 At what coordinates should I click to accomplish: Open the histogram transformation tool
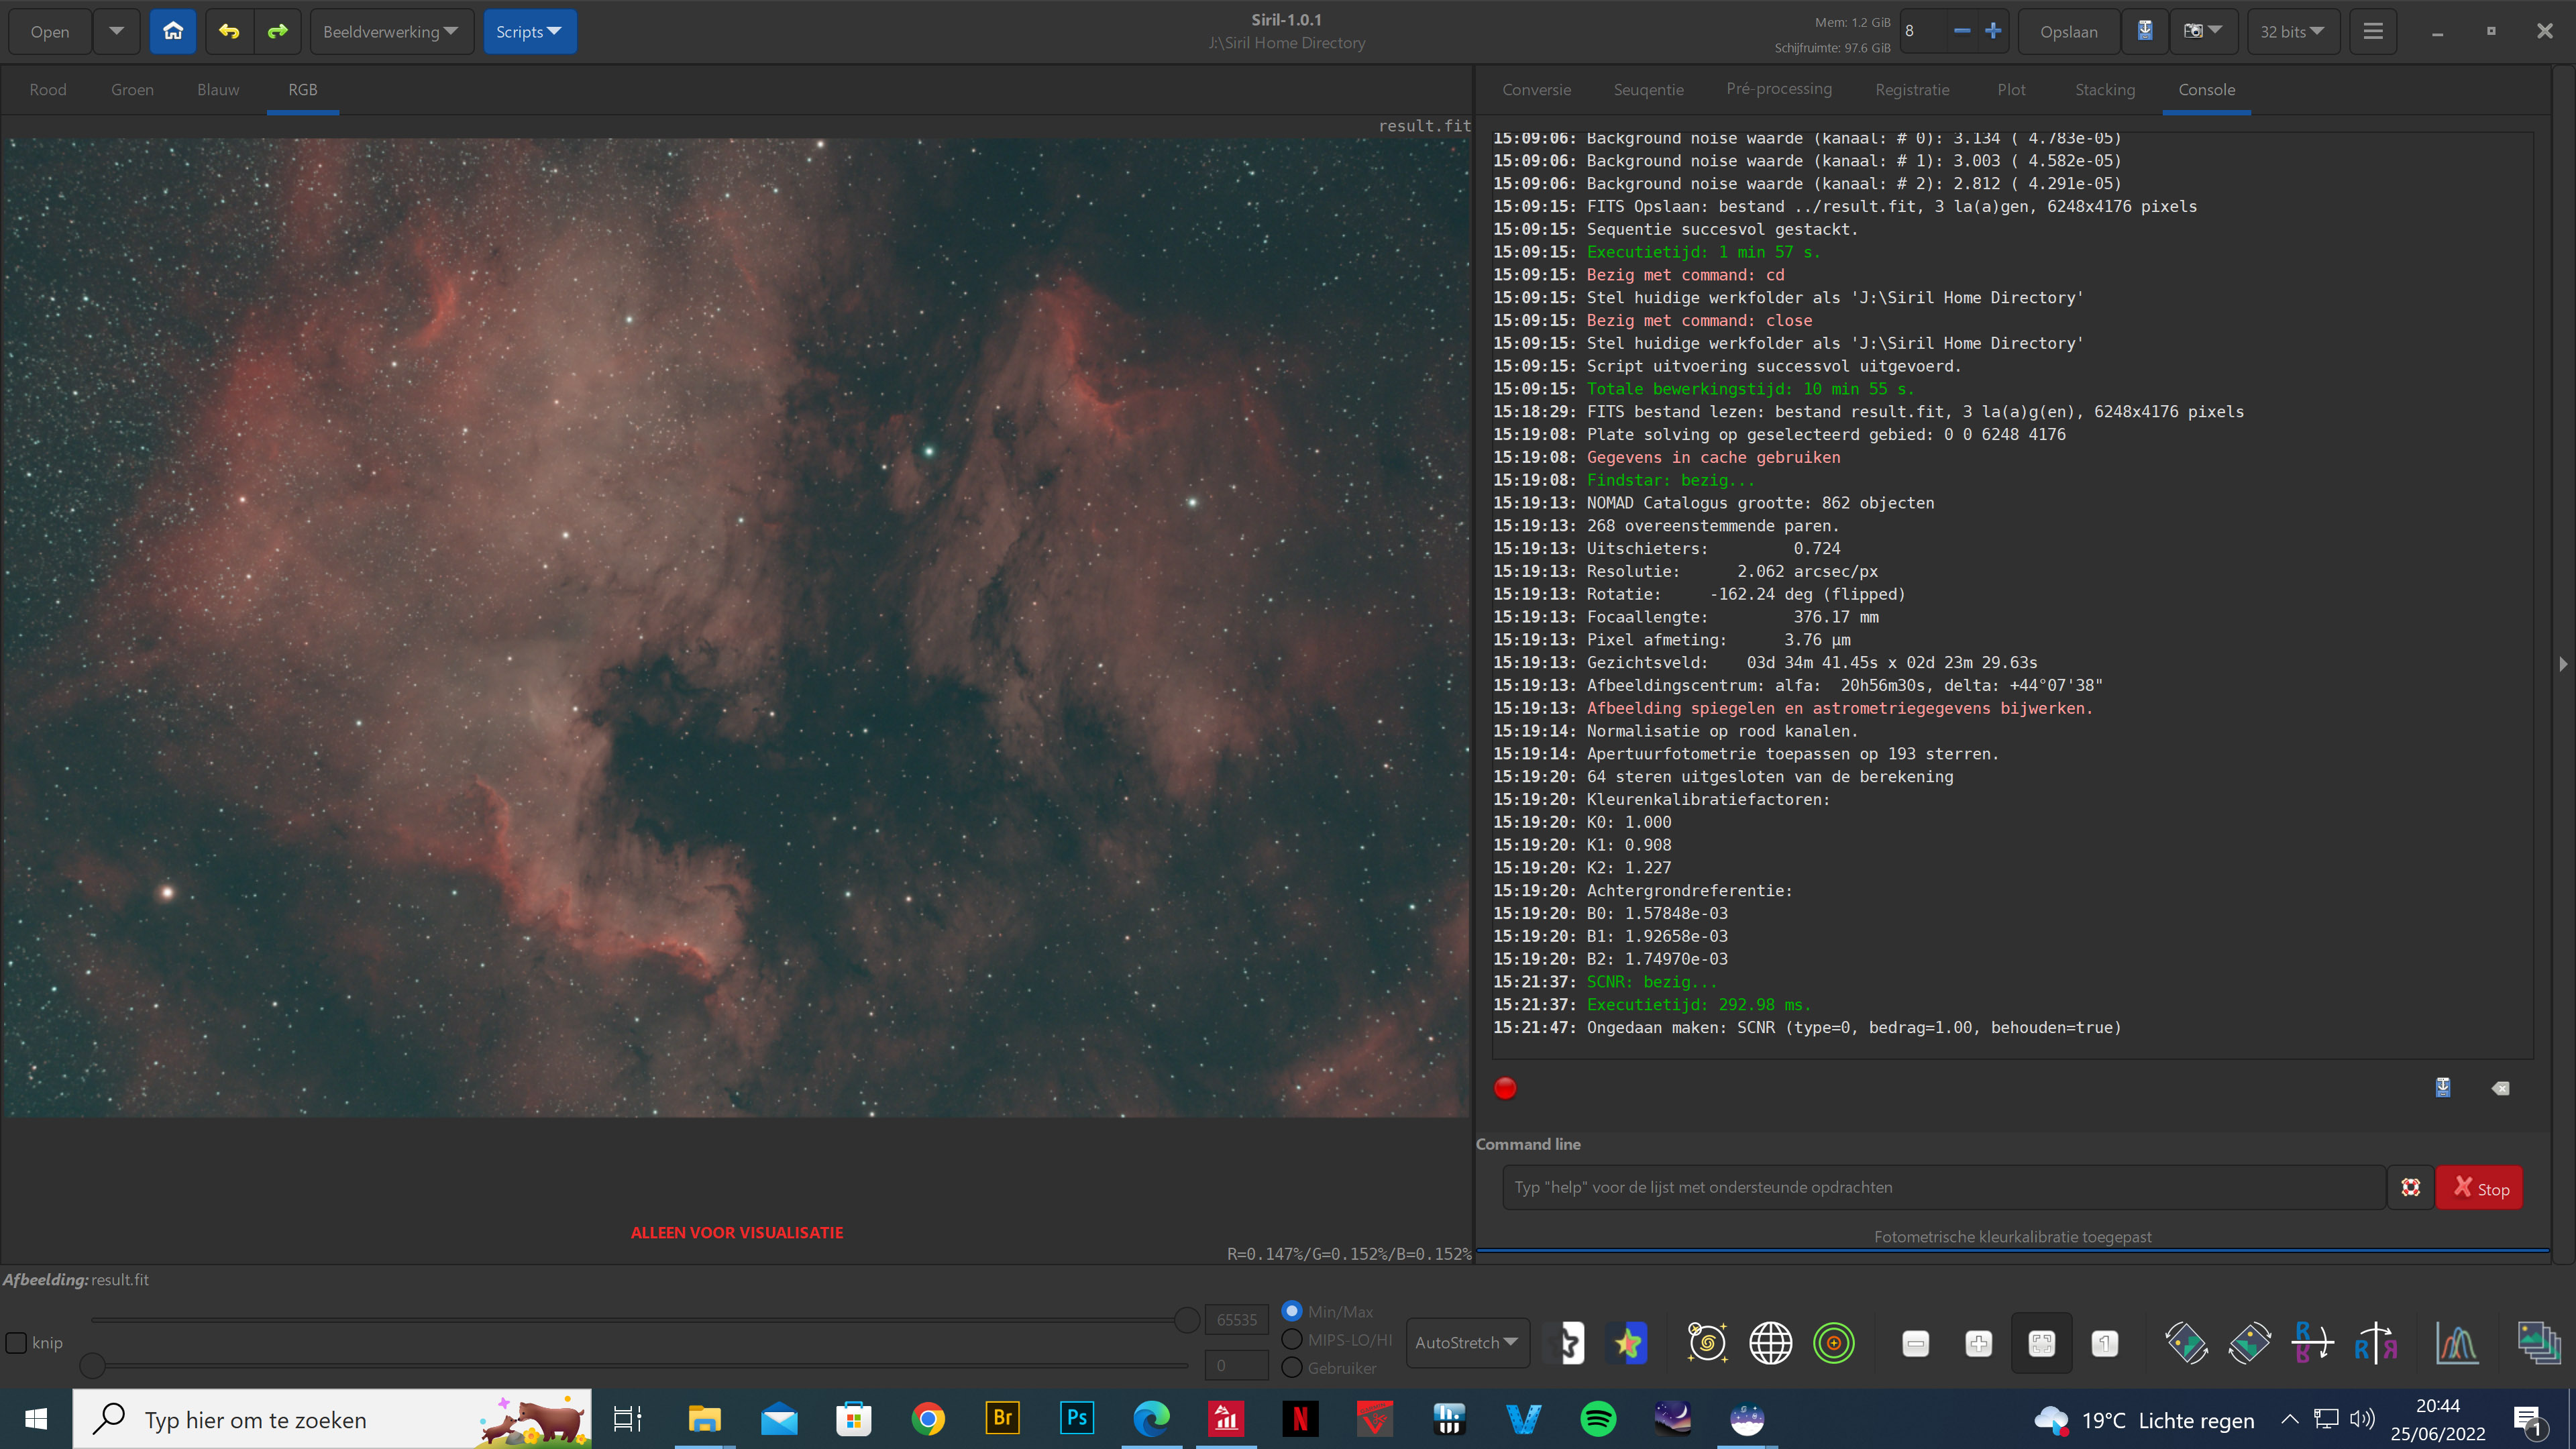coord(2457,1343)
